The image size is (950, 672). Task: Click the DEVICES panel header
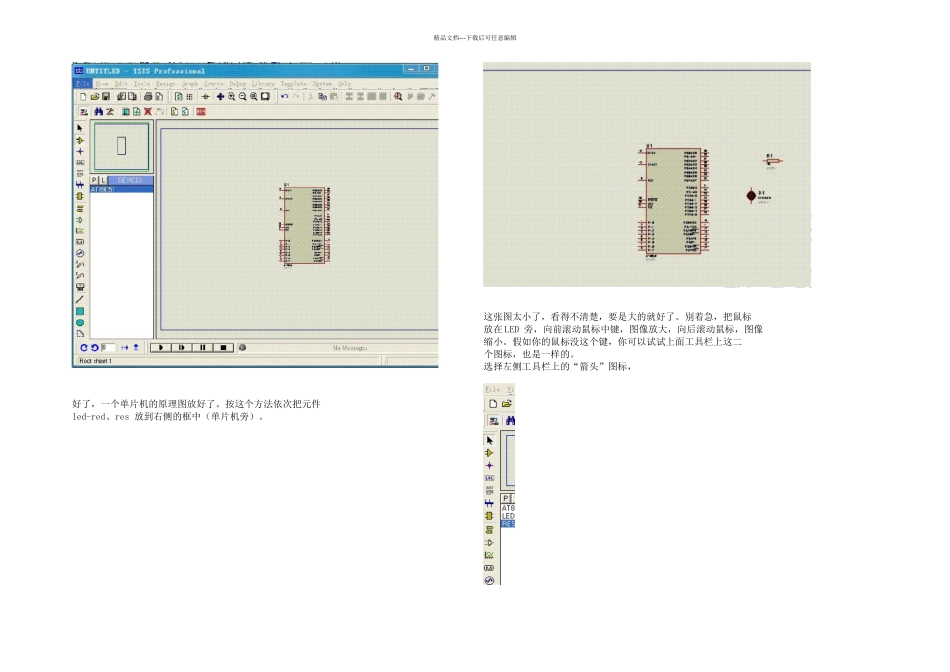(x=130, y=181)
